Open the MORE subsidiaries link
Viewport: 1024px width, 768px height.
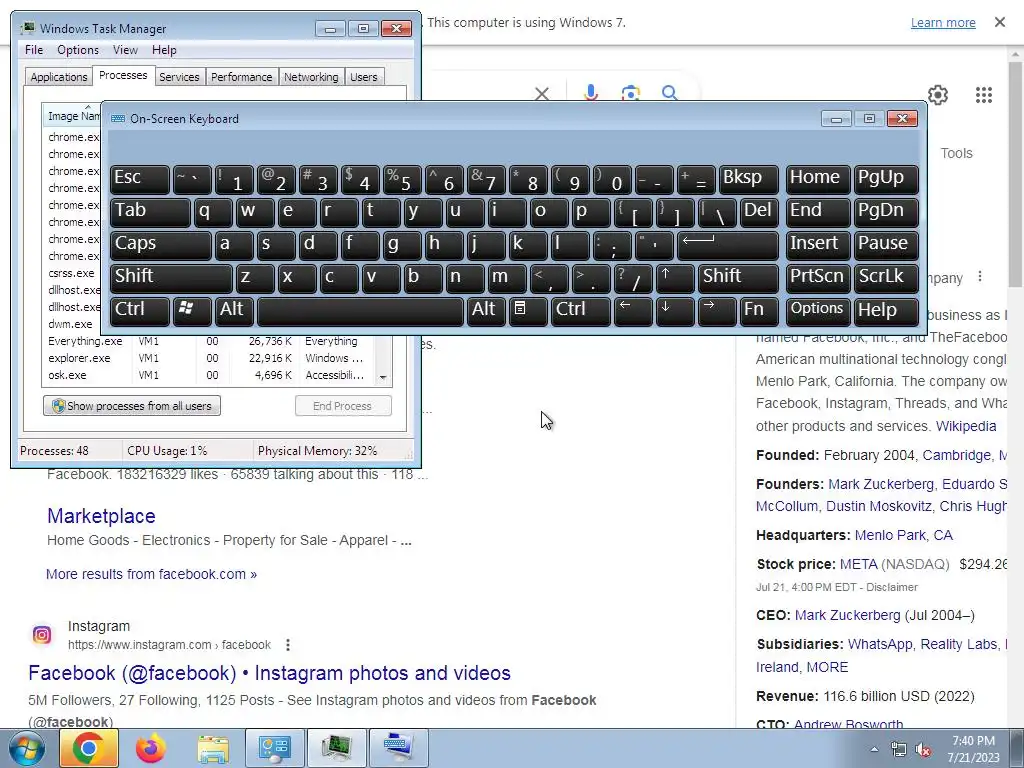[827, 667]
